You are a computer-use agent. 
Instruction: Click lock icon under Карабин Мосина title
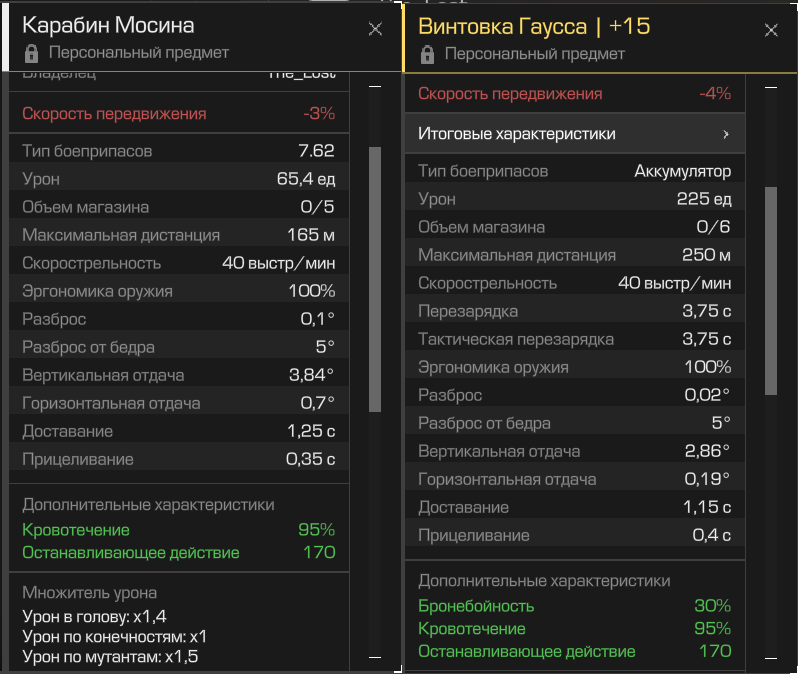(31, 53)
